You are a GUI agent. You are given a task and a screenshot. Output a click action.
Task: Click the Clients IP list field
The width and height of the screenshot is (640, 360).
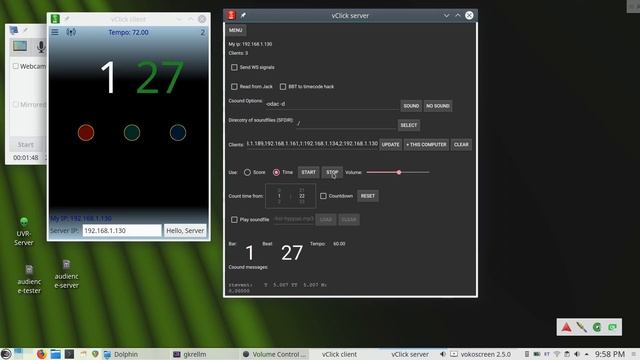click(312, 144)
